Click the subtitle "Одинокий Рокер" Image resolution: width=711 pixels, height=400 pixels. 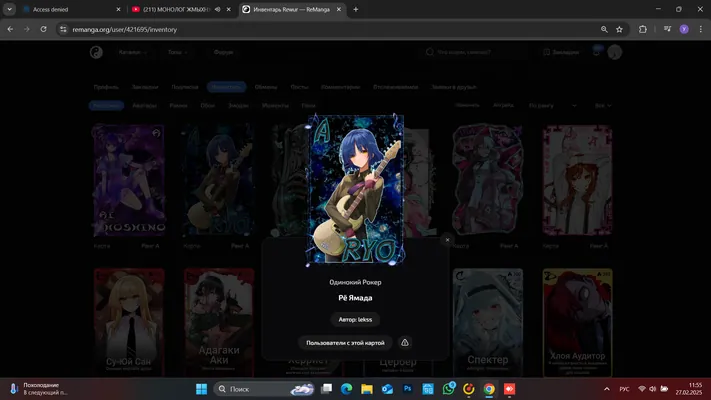(355, 282)
